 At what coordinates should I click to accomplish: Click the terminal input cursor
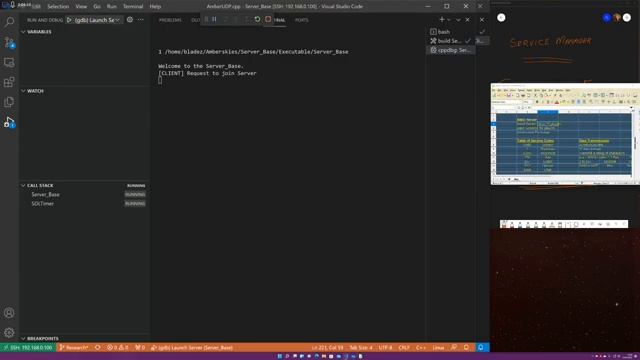pos(160,80)
